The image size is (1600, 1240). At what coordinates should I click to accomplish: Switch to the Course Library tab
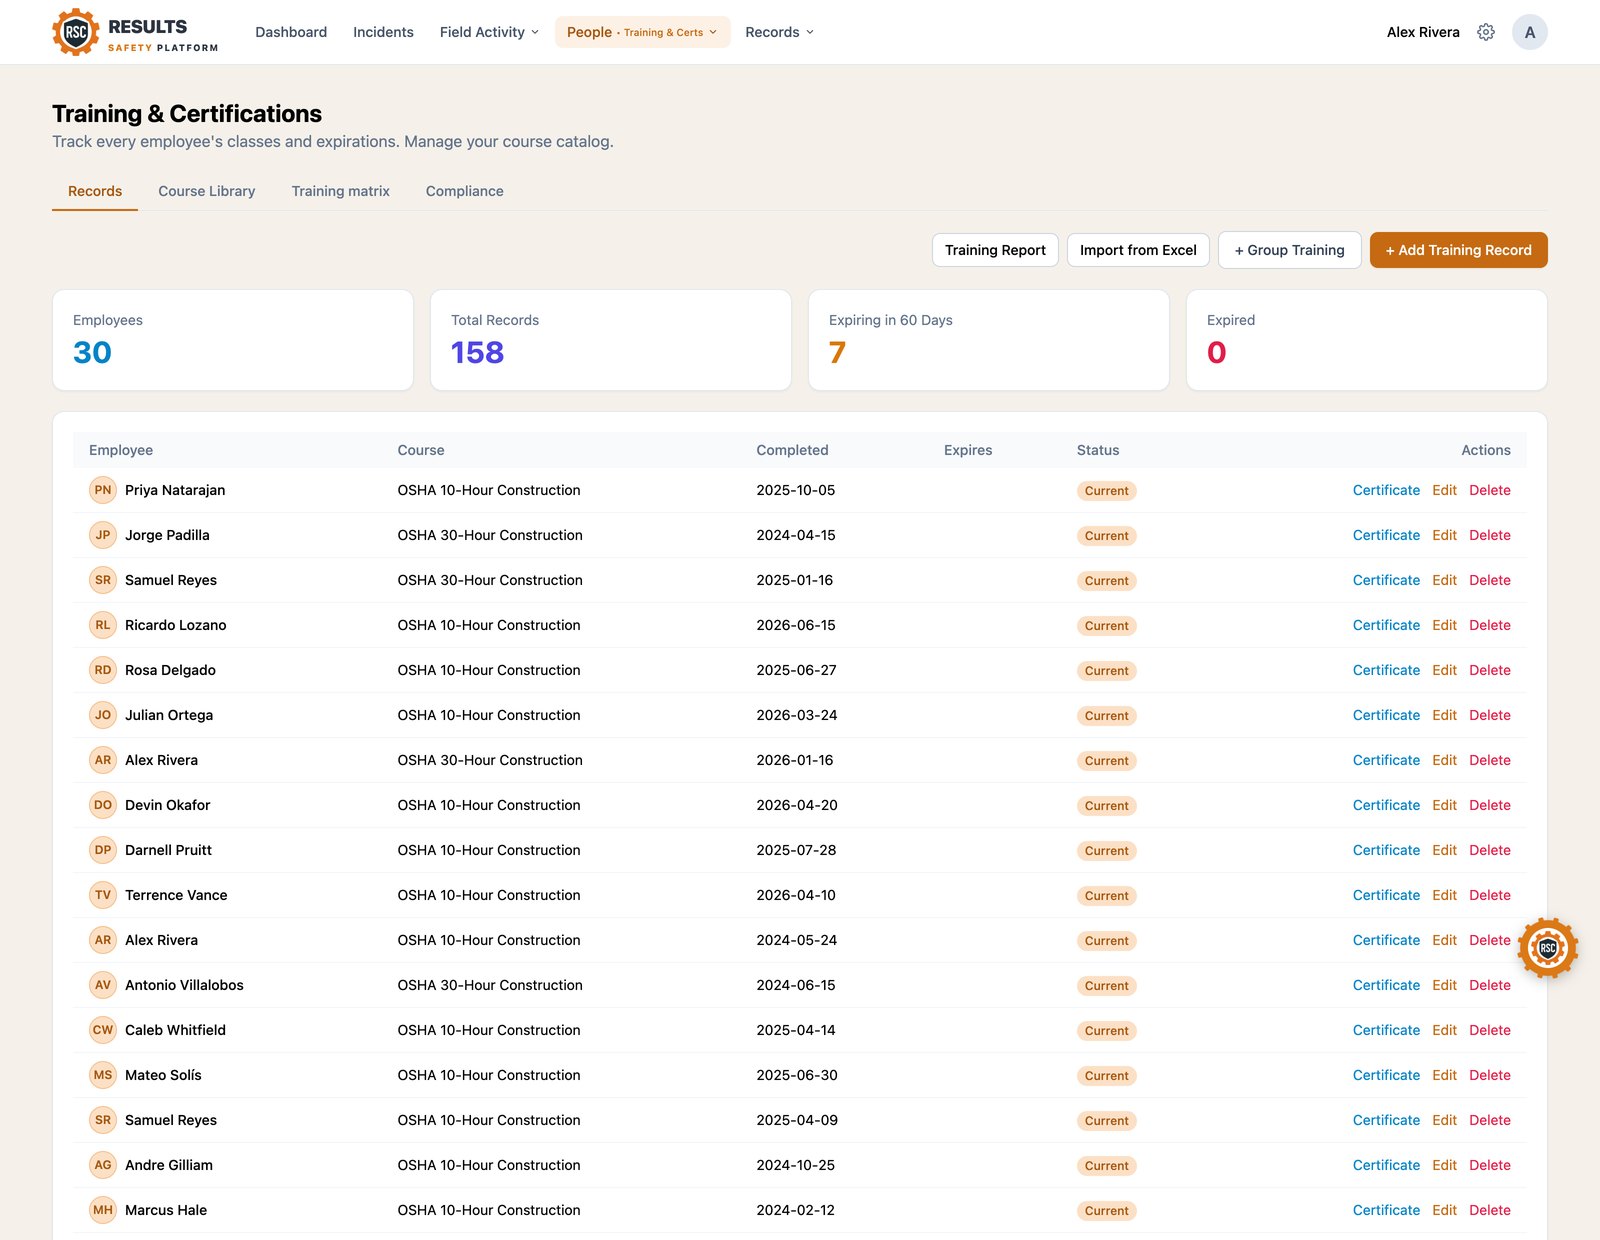[206, 191]
